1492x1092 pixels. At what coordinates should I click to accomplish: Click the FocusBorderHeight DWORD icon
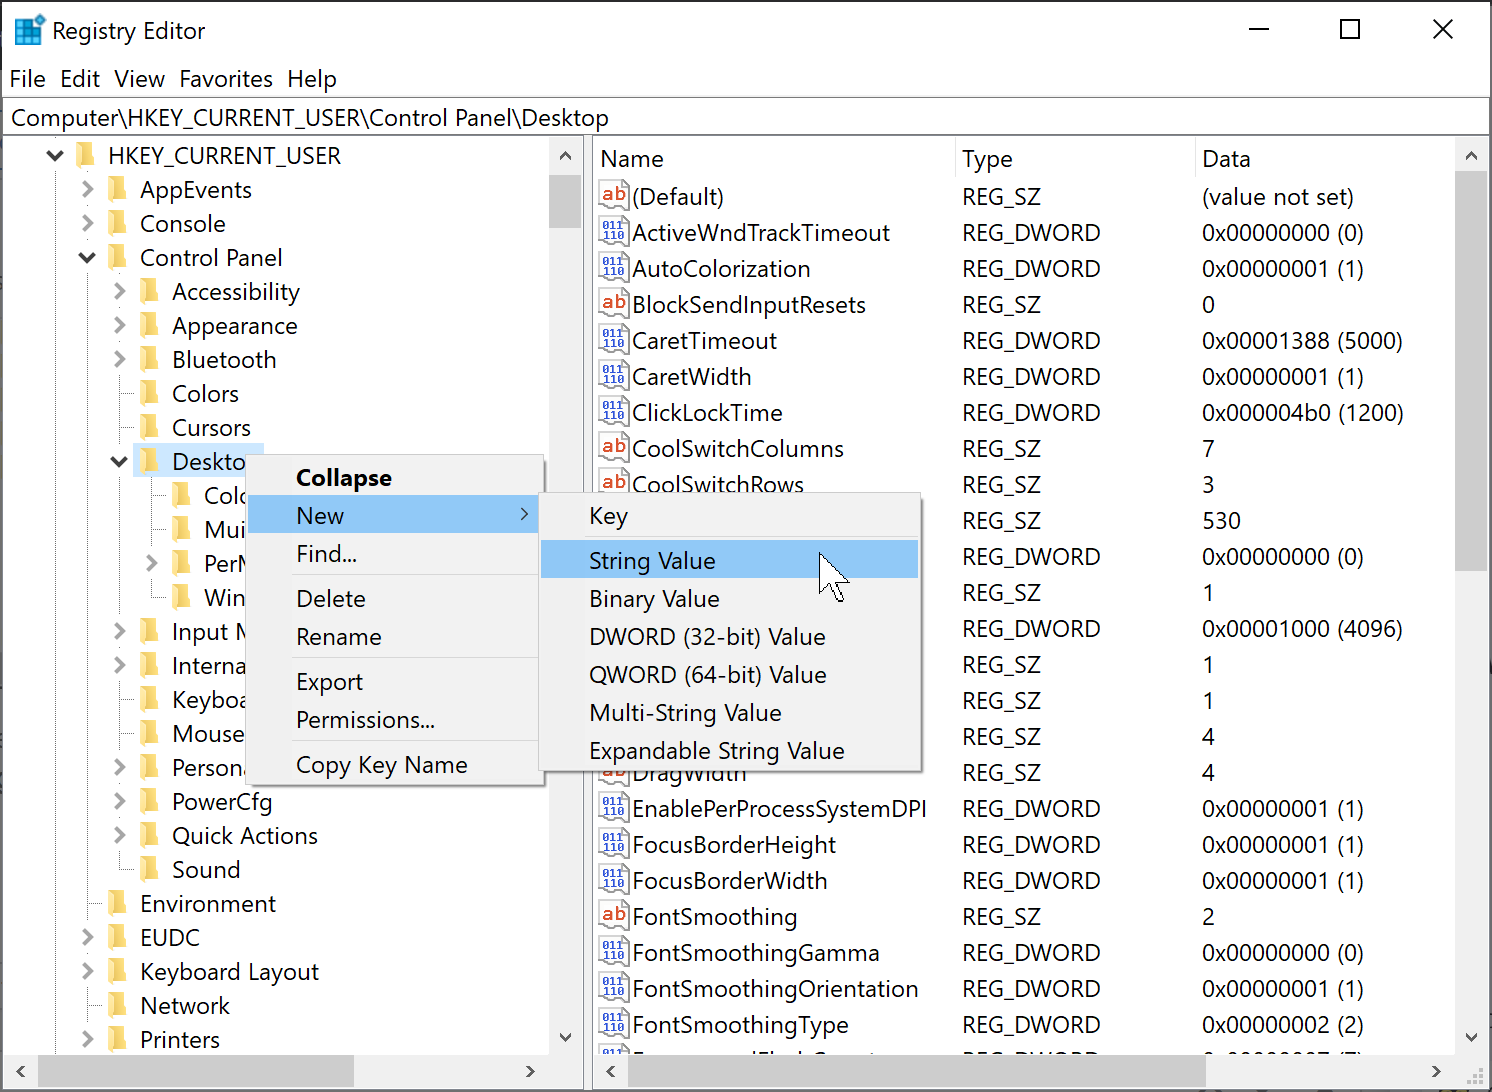pos(614,844)
